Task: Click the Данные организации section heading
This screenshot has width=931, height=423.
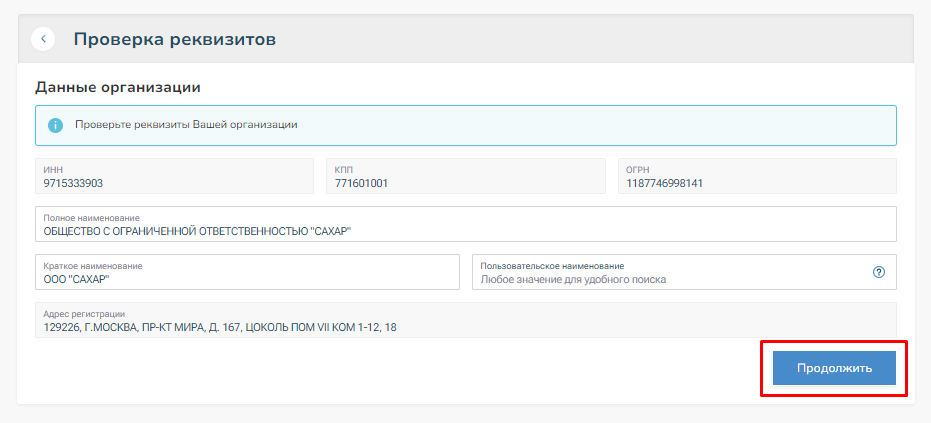Action: [118, 87]
